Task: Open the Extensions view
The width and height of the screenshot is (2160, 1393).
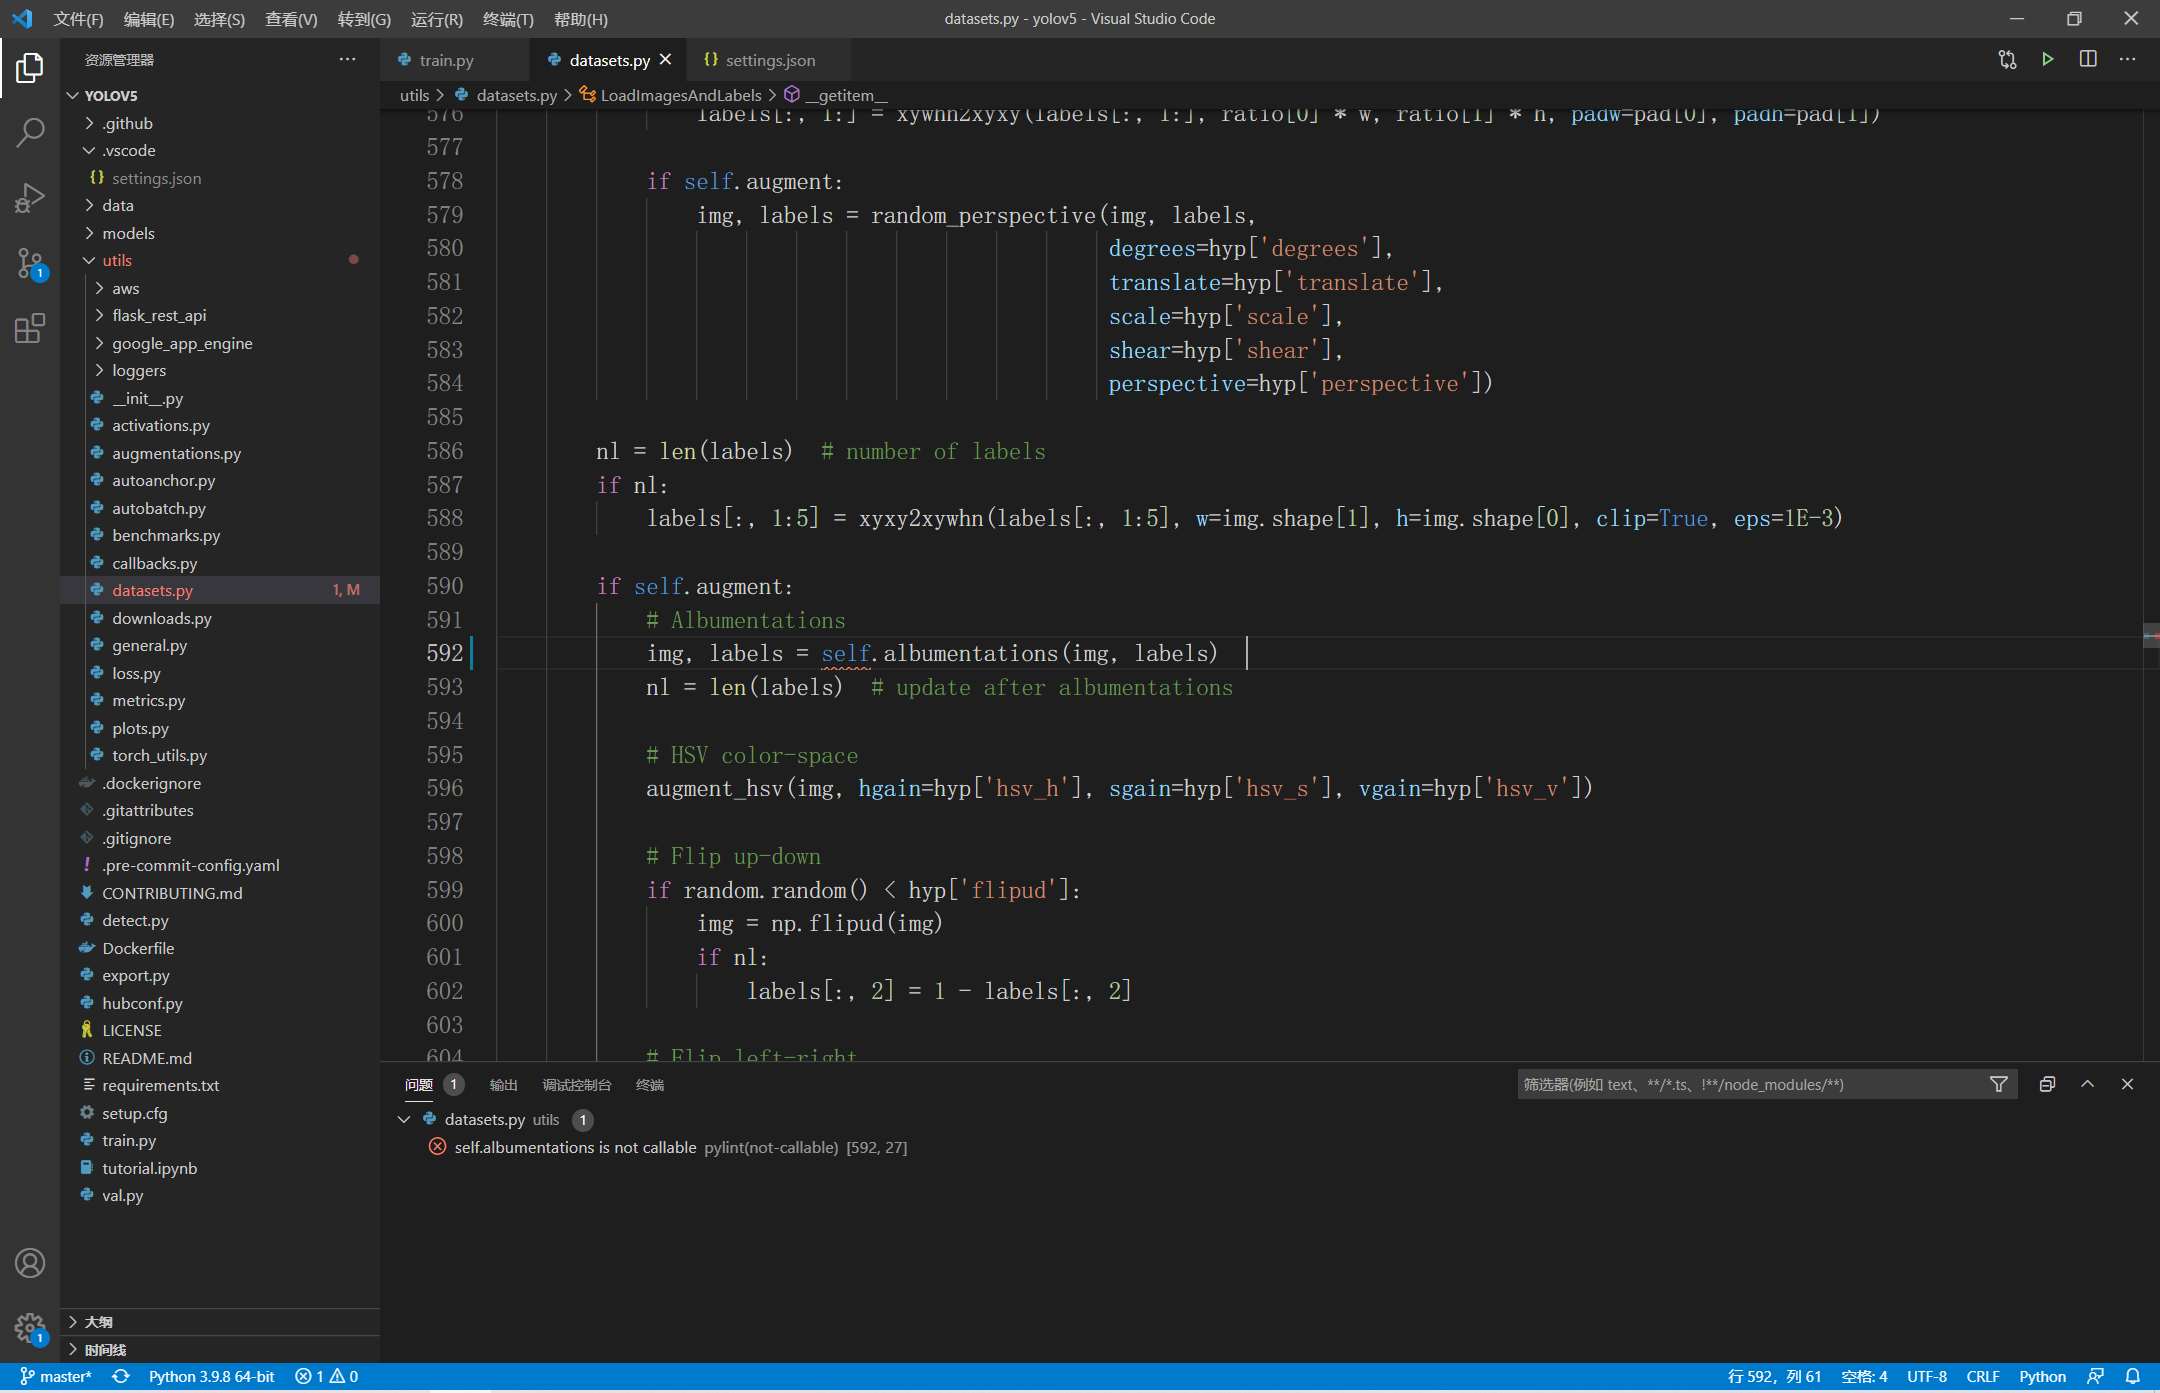Action: (x=30, y=328)
